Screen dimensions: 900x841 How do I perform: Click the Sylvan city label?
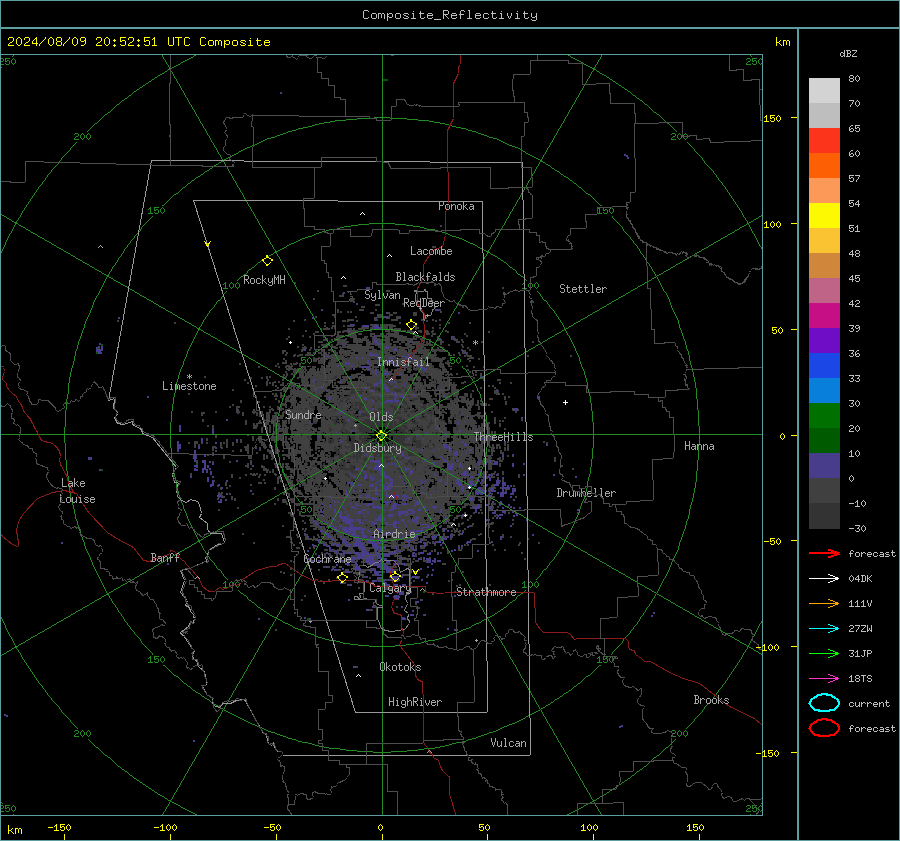(382, 295)
